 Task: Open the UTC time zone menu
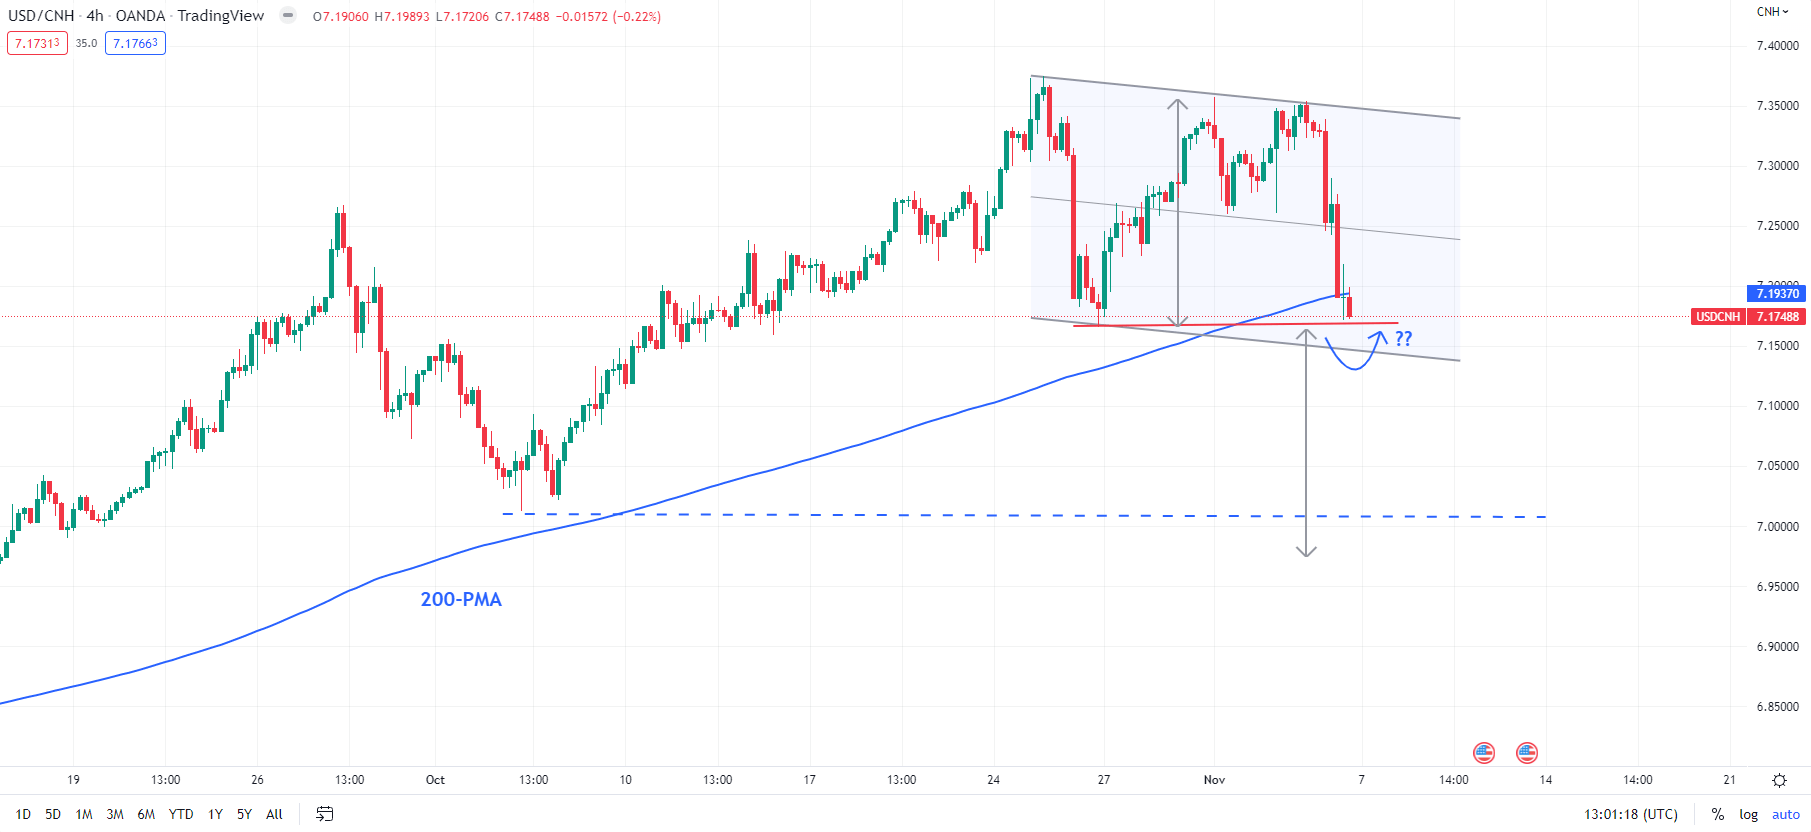(x=1631, y=814)
